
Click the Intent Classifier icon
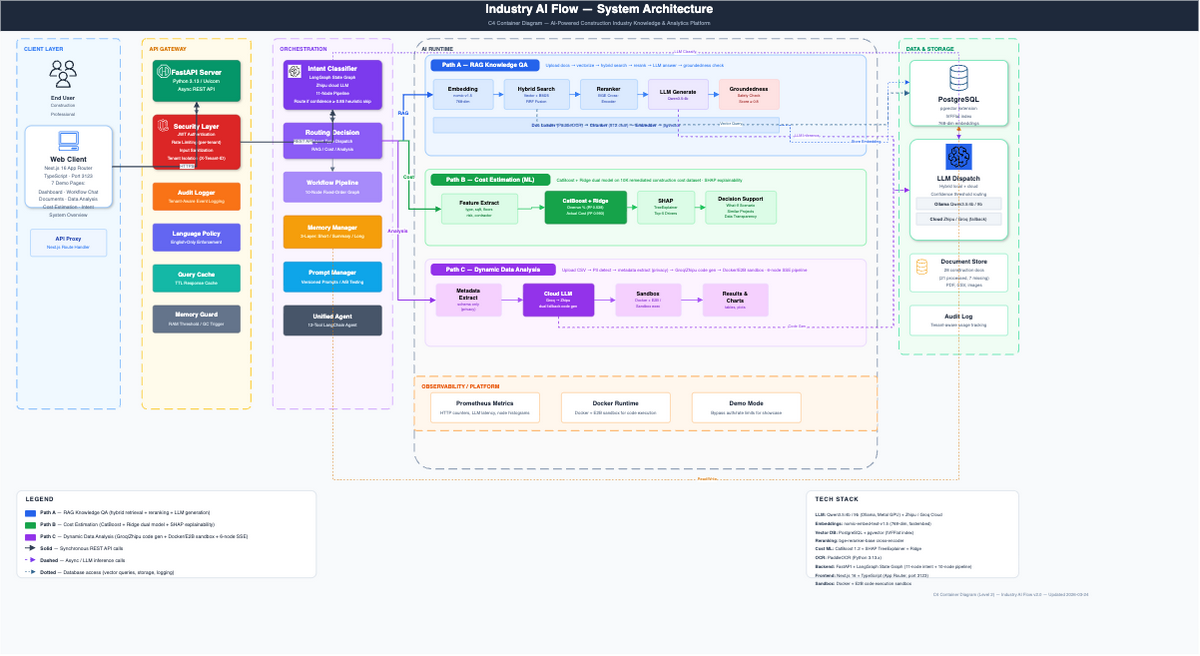pos(293,69)
